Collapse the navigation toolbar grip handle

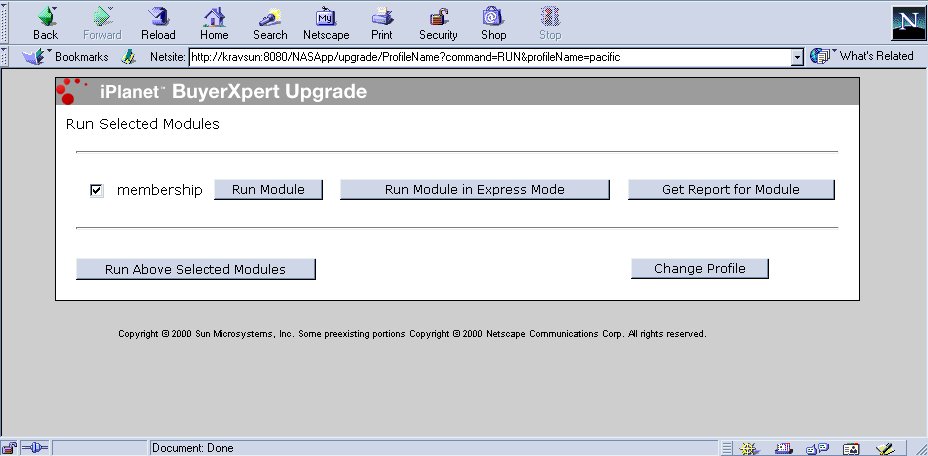pos(5,23)
